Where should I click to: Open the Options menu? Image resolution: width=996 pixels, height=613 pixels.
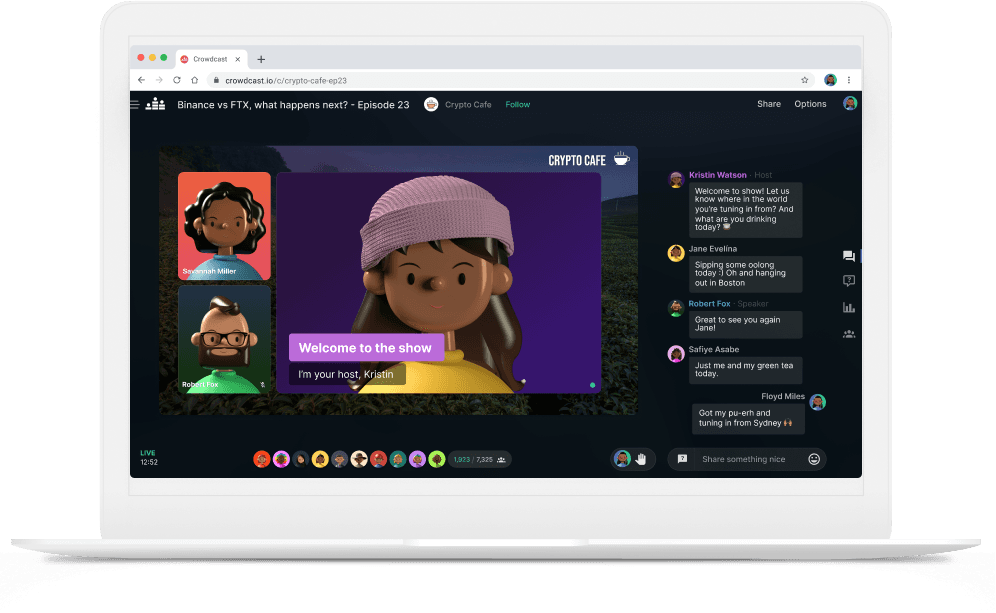[810, 104]
